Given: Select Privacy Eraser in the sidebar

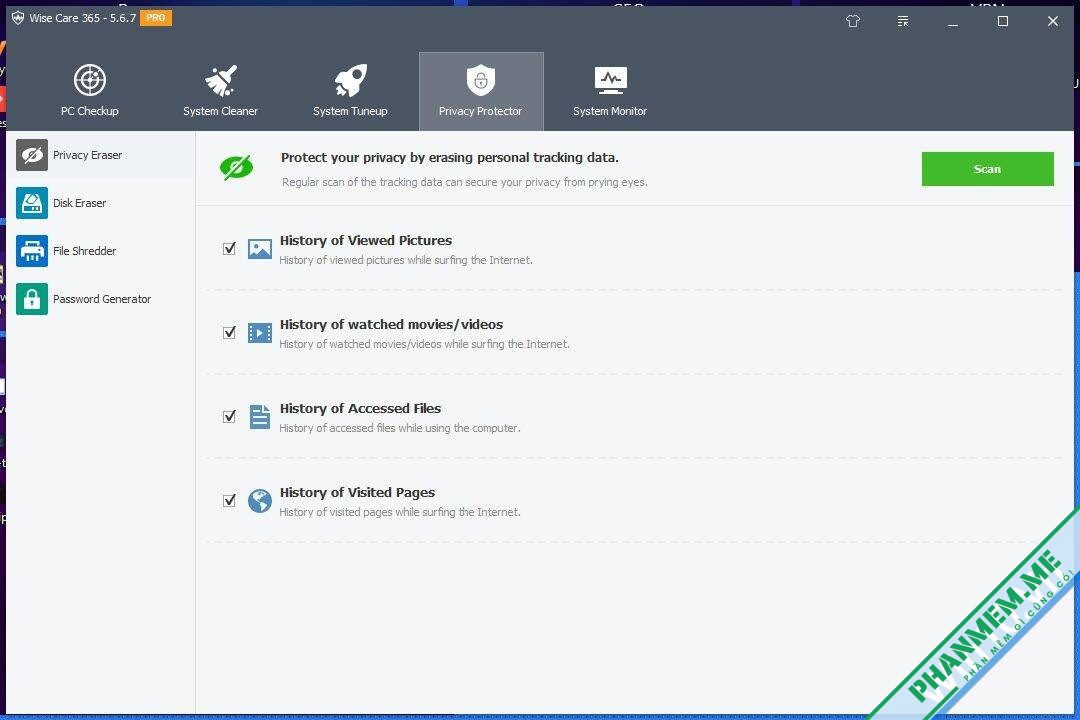Looking at the screenshot, I should point(101,155).
